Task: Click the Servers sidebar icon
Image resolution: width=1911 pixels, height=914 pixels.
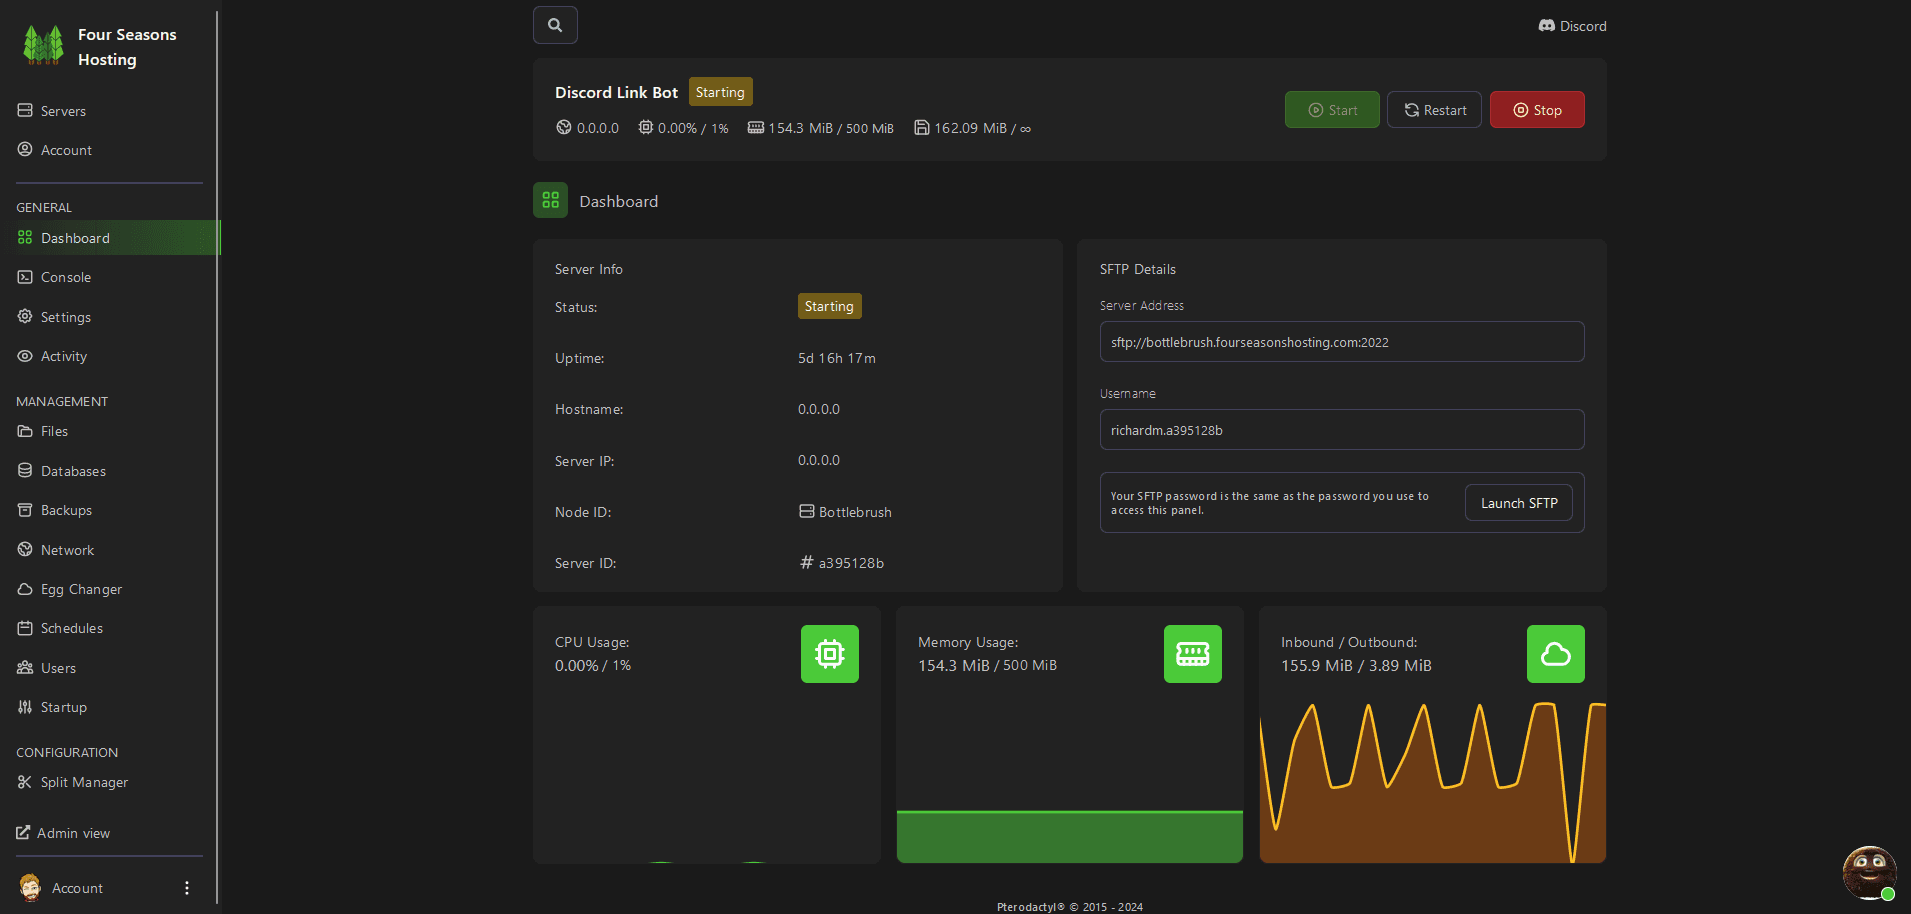Action: tap(25, 110)
